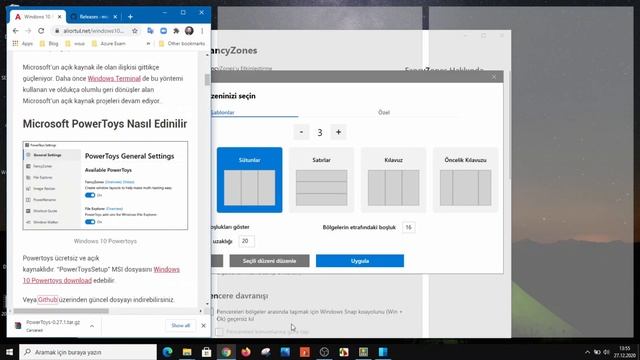Open Firefox from the taskbar

click(x=246, y=352)
